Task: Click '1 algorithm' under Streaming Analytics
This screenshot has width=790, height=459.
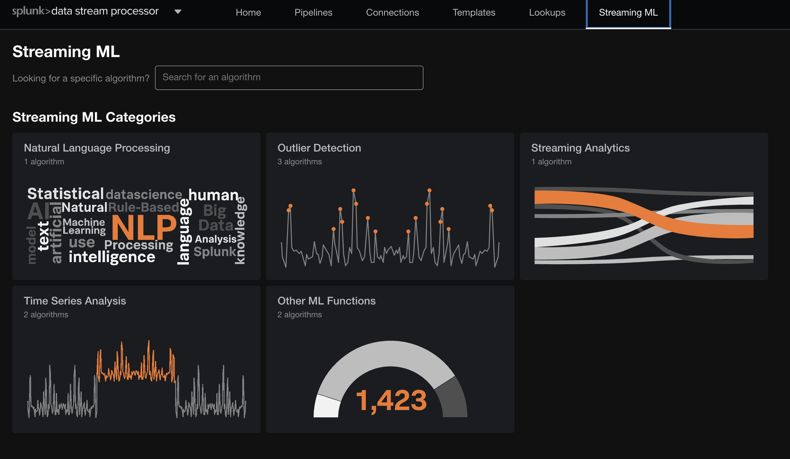Action: click(551, 162)
